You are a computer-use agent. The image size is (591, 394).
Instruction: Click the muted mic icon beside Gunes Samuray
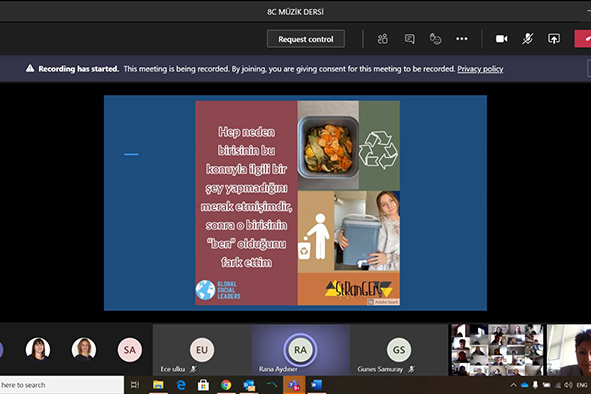(411, 369)
